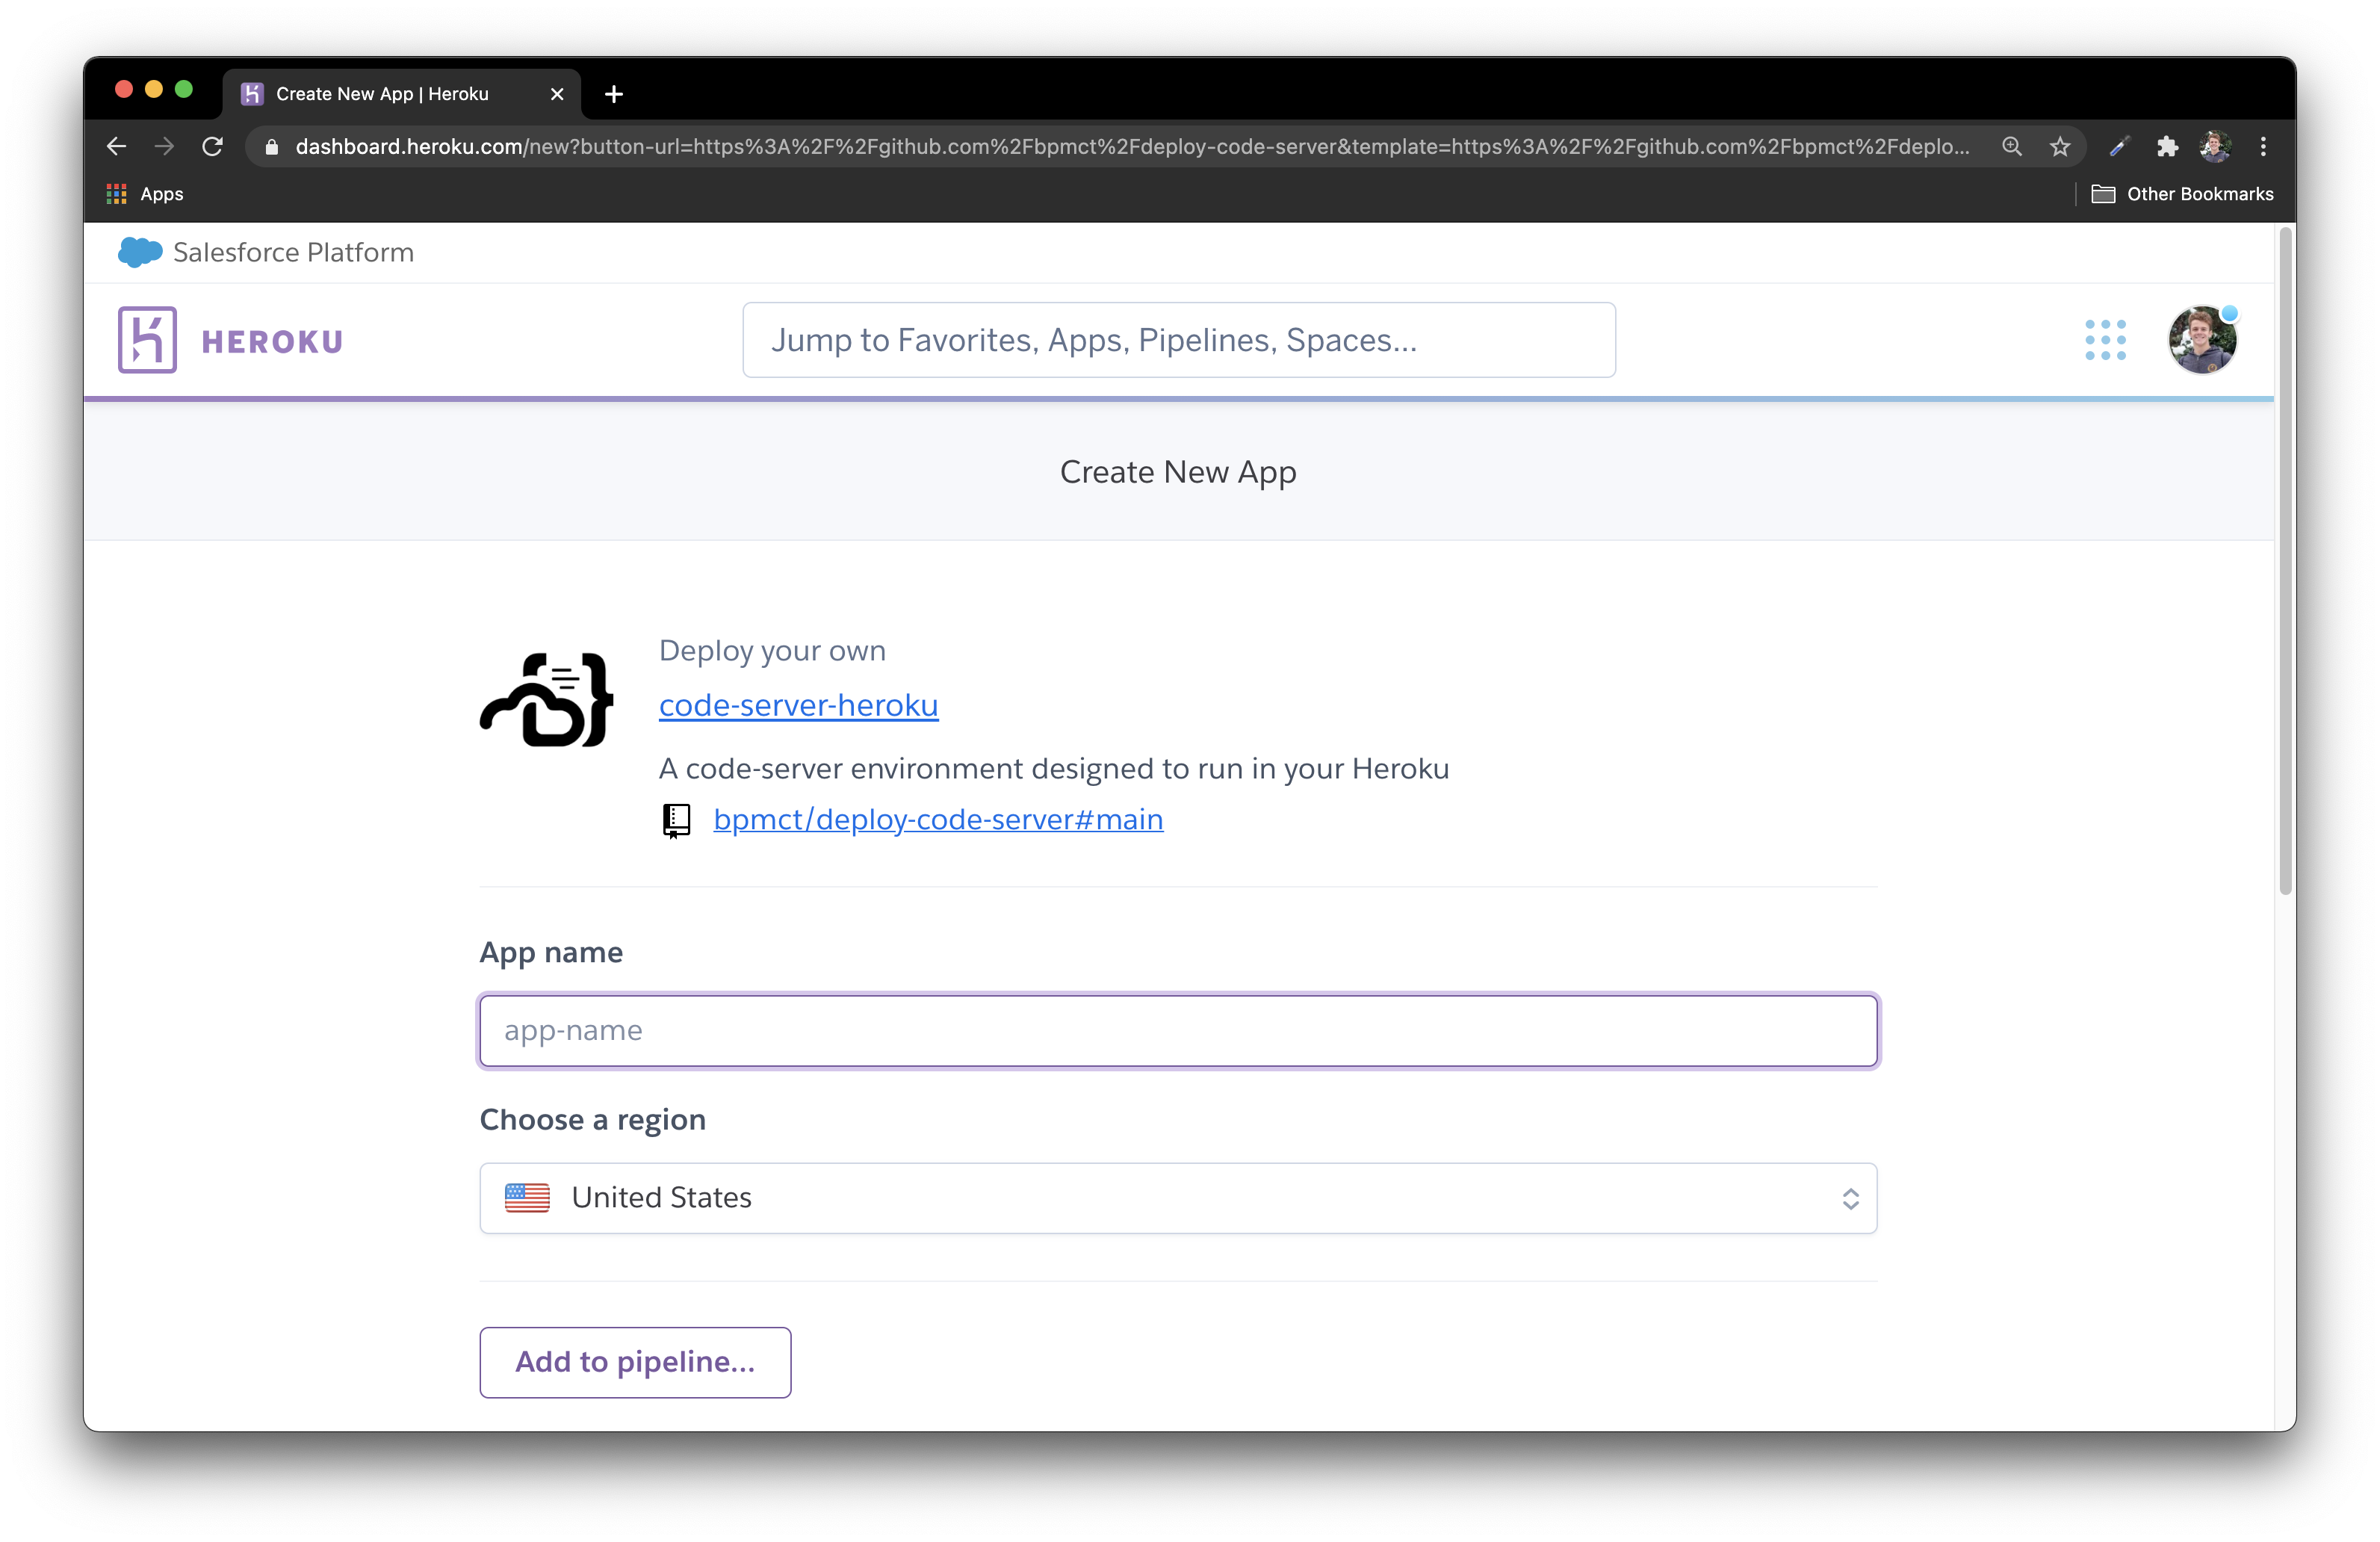The image size is (2380, 1542).
Task: Go back using the browser back arrow
Action: [116, 147]
